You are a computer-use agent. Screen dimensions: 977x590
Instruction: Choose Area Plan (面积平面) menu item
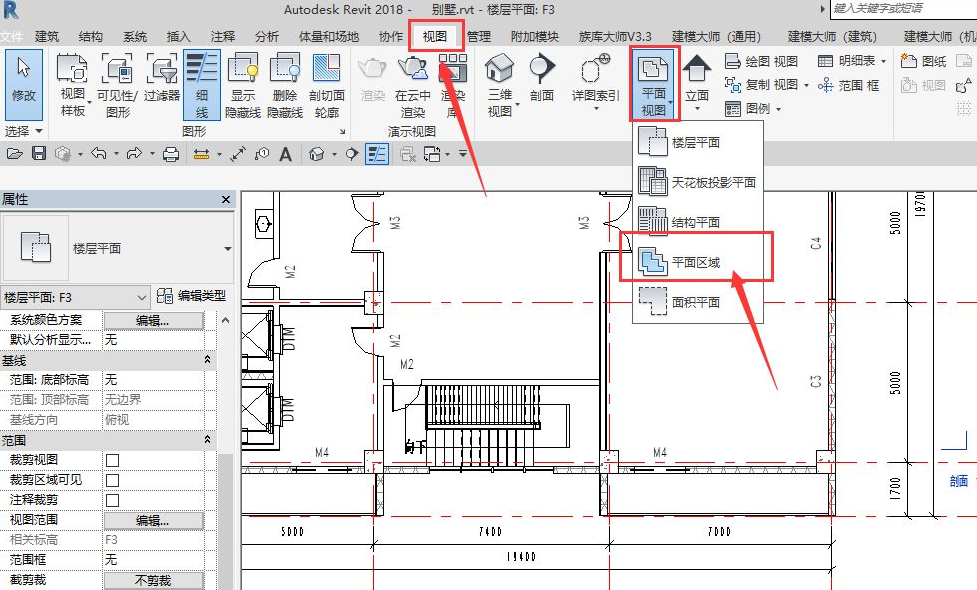[x=698, y=302]
